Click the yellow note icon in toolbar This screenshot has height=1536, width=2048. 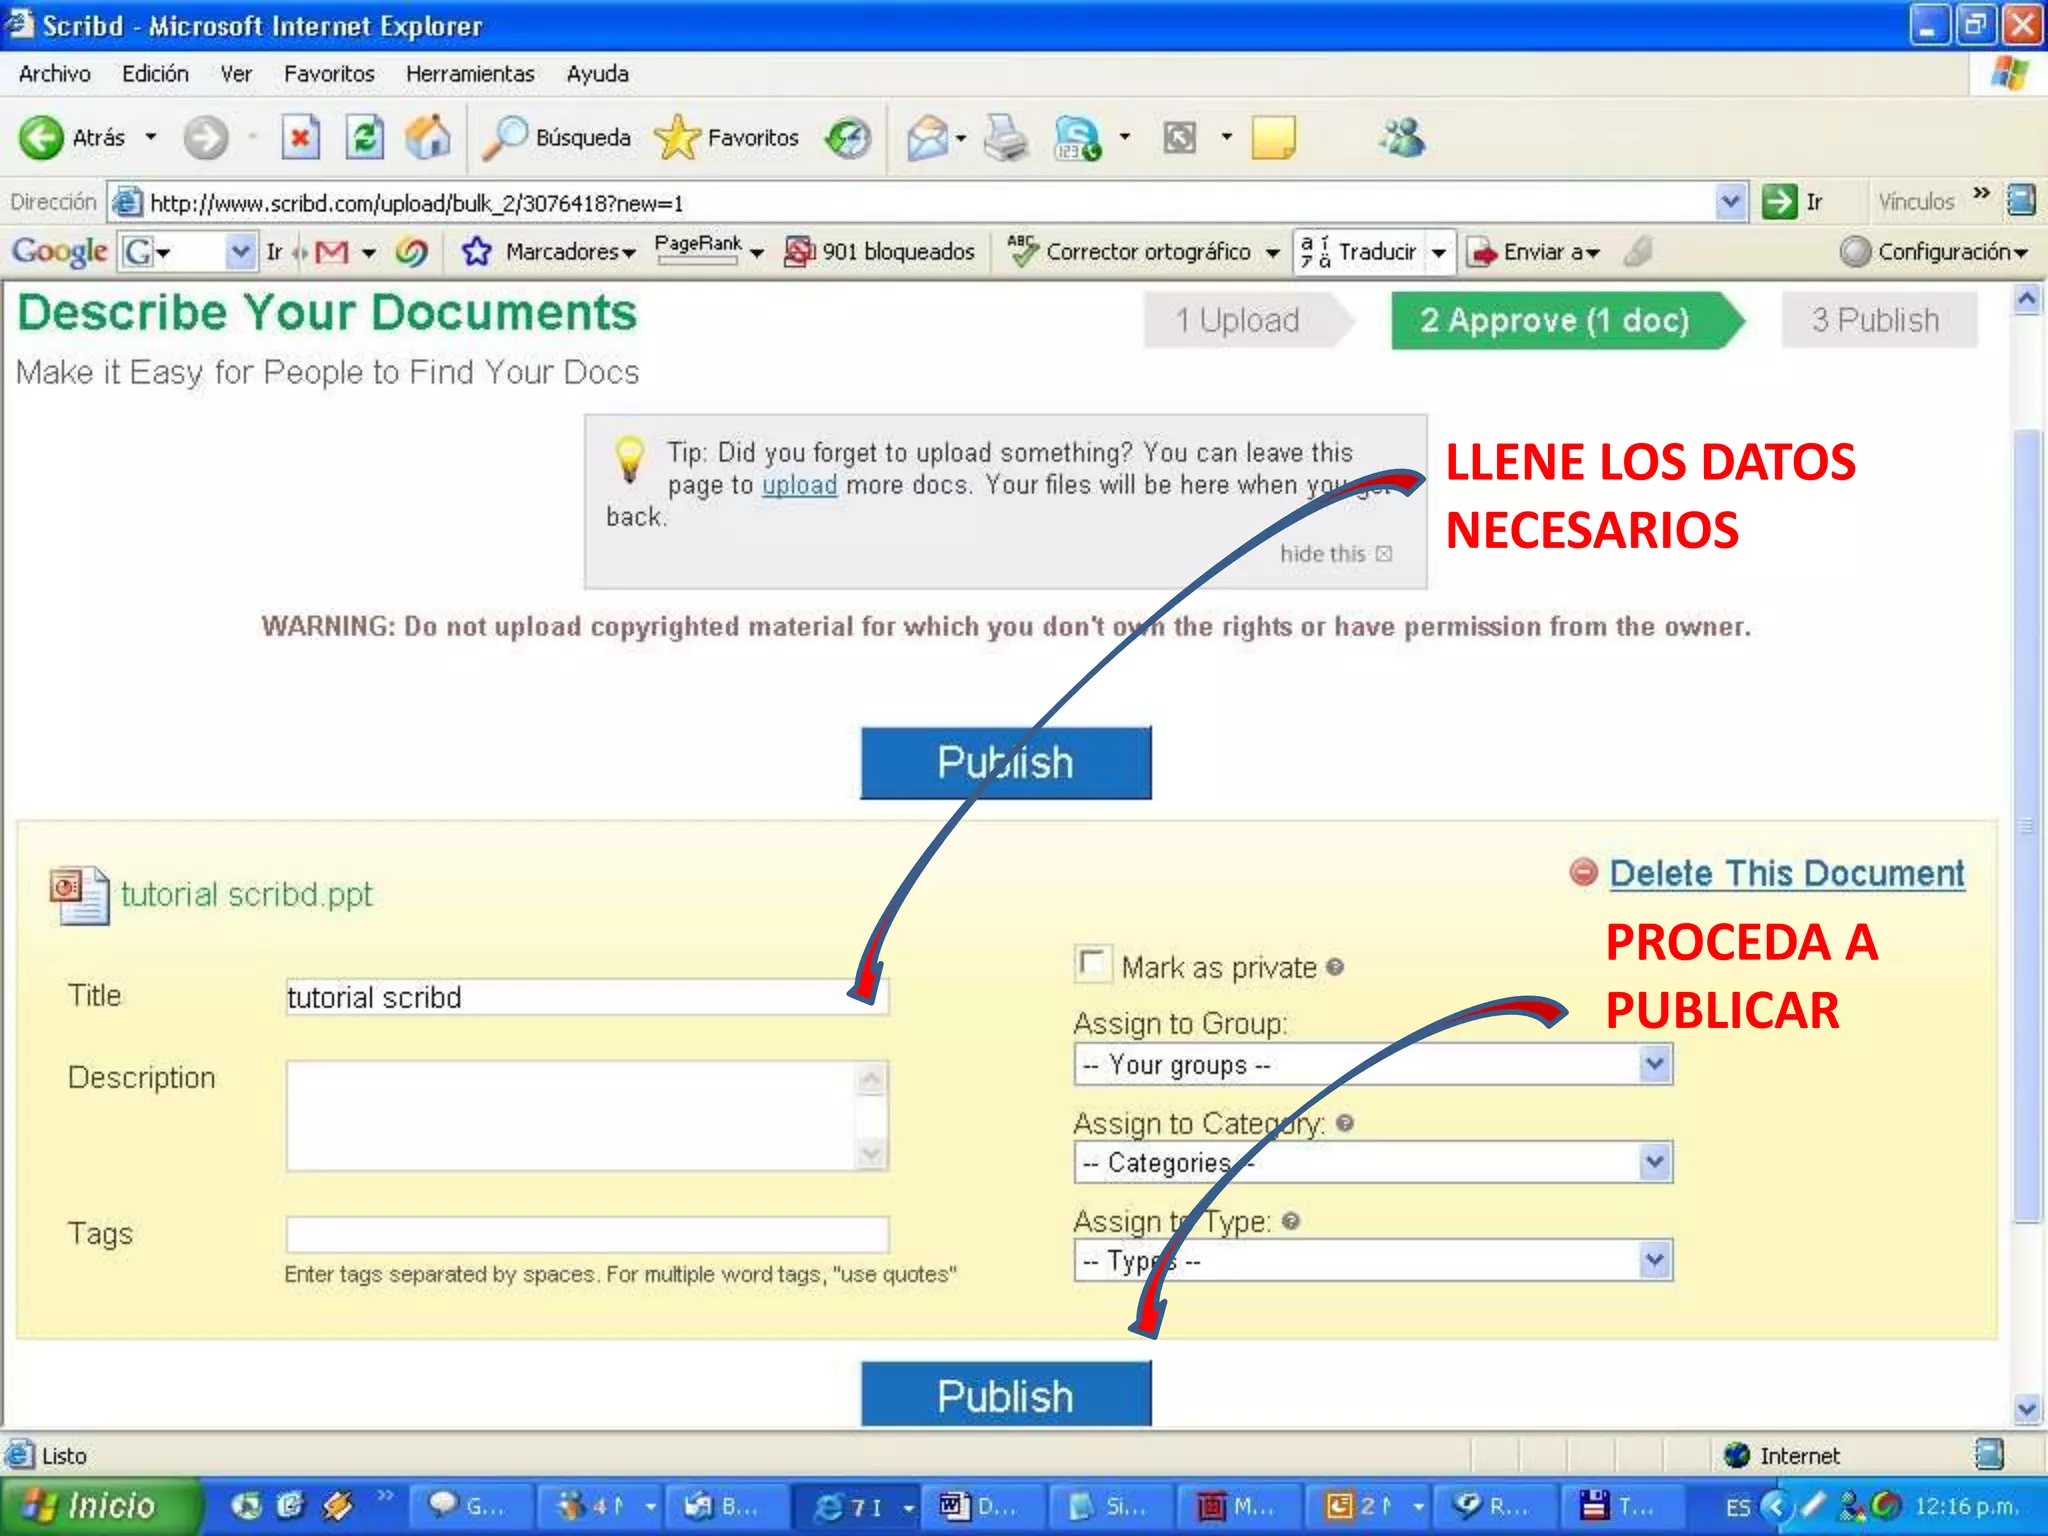1273,137
